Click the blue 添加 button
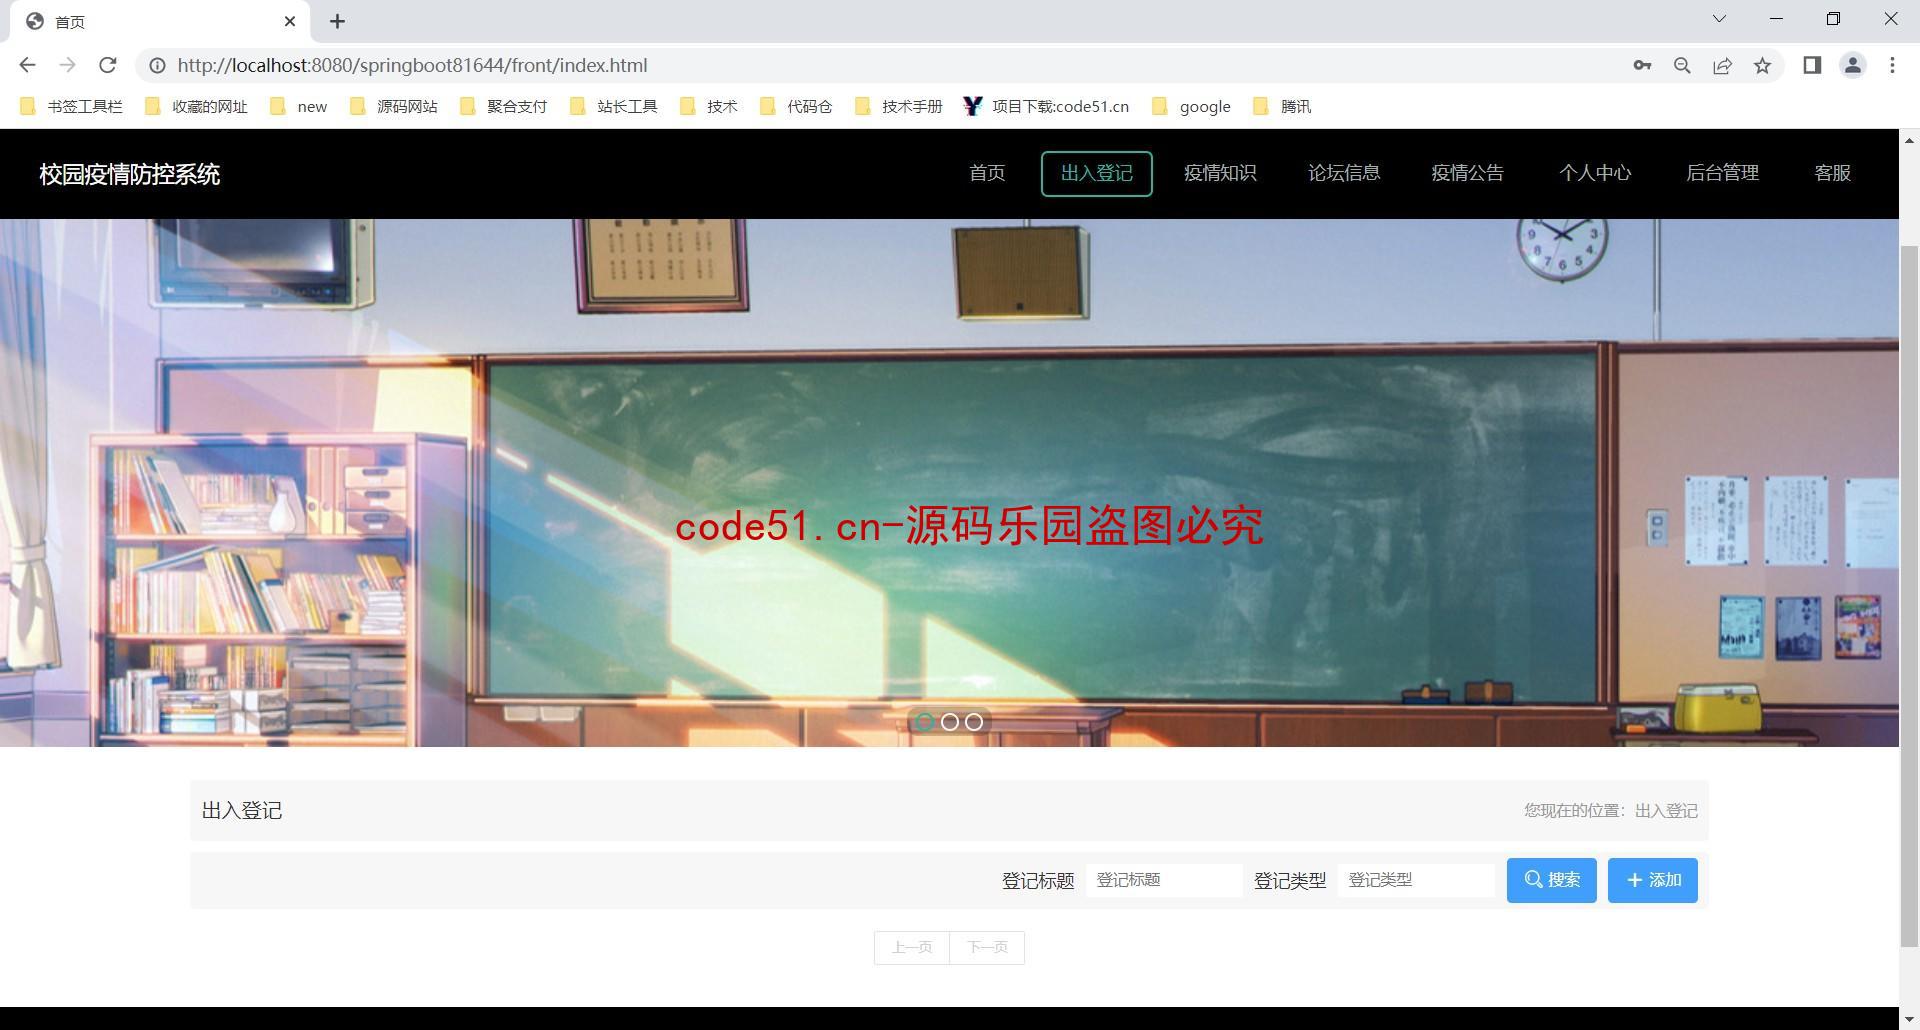1920x1030 pixels. coord(1652,880)
